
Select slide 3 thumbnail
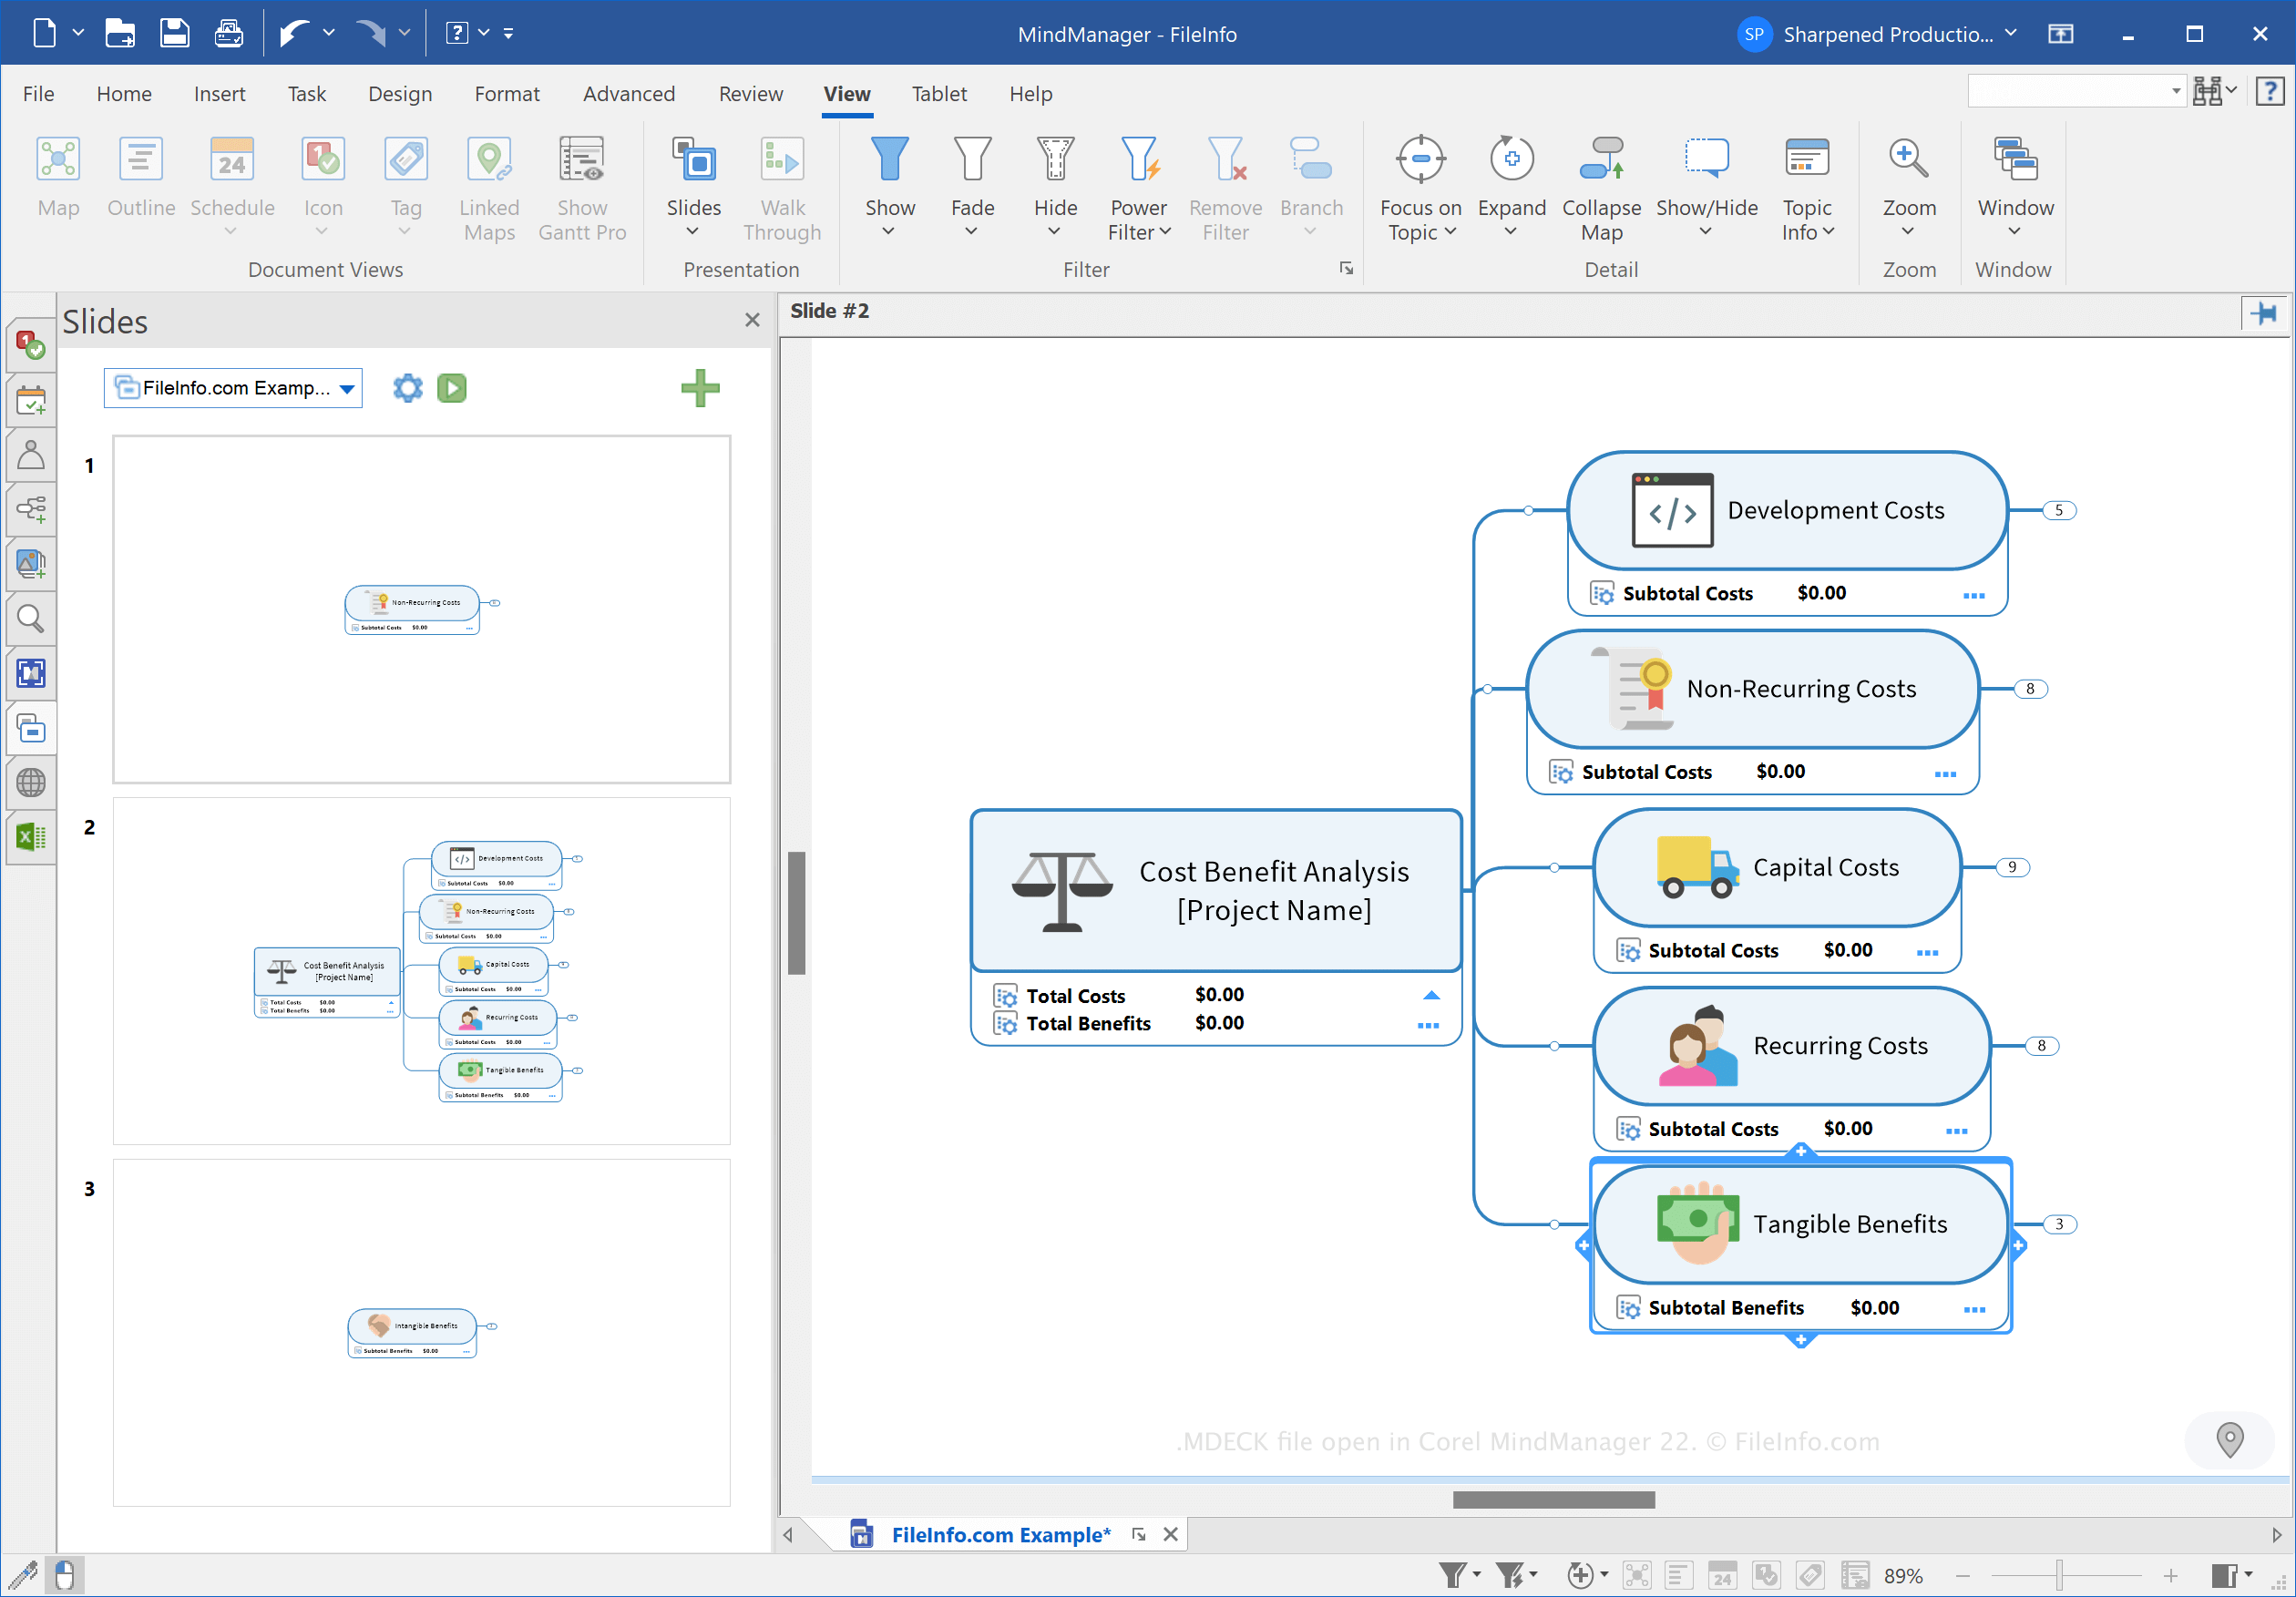pos(421,1332)
